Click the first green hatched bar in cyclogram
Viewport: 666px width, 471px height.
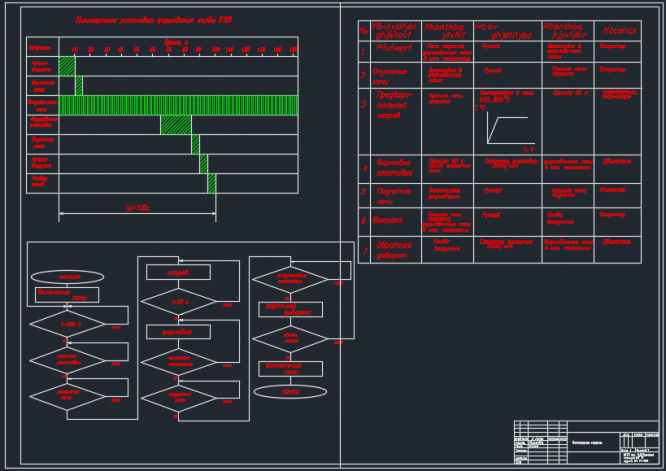(67, 66)
